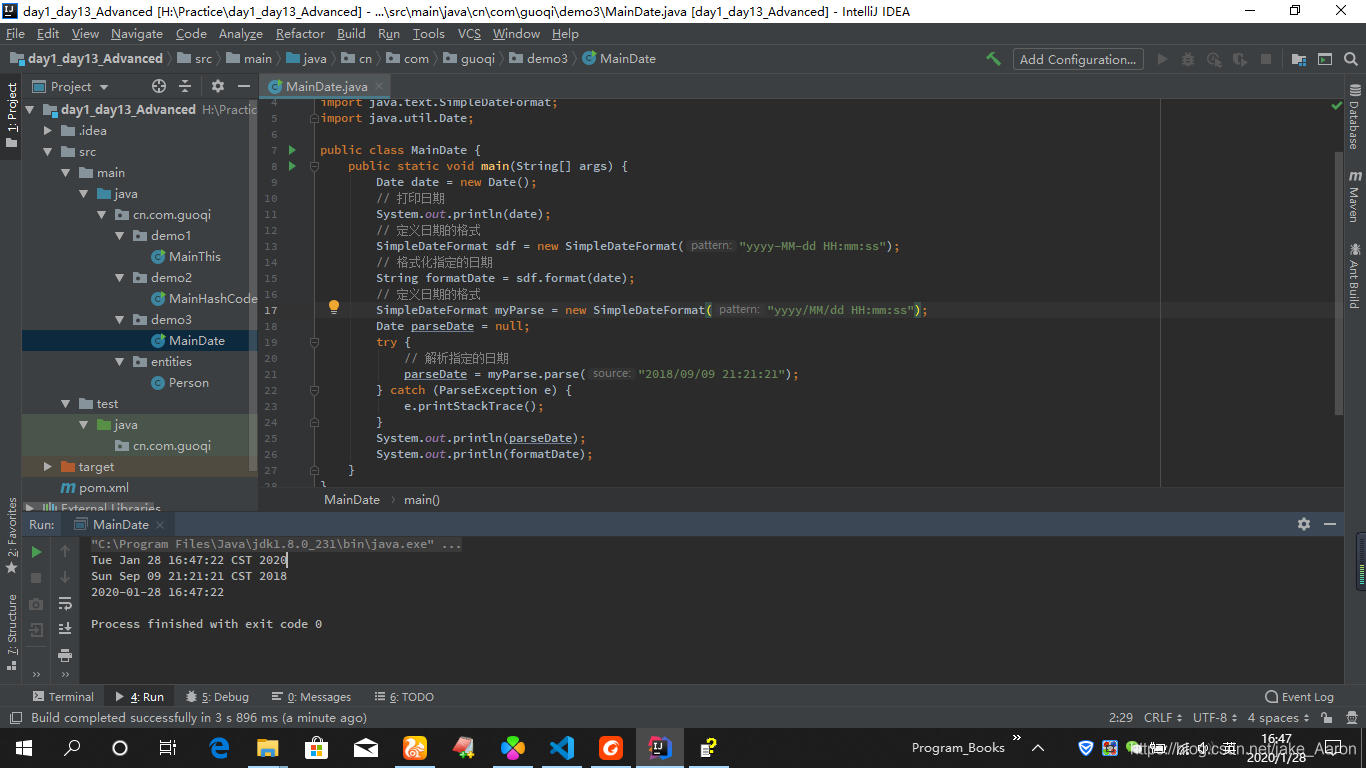1366x768 pixels.
Task: Click the green Build Project hammer icon
Action: click(993, 59)
